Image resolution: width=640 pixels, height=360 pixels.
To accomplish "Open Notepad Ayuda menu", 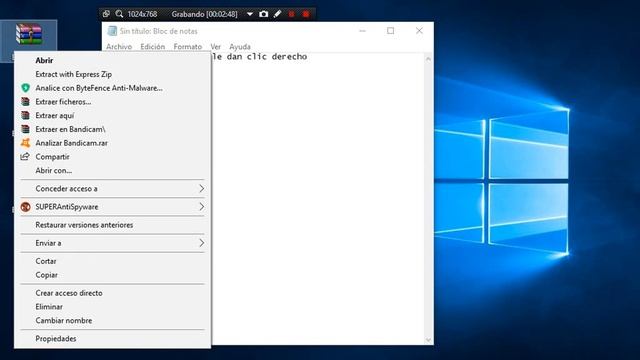I will coord(240,47).
